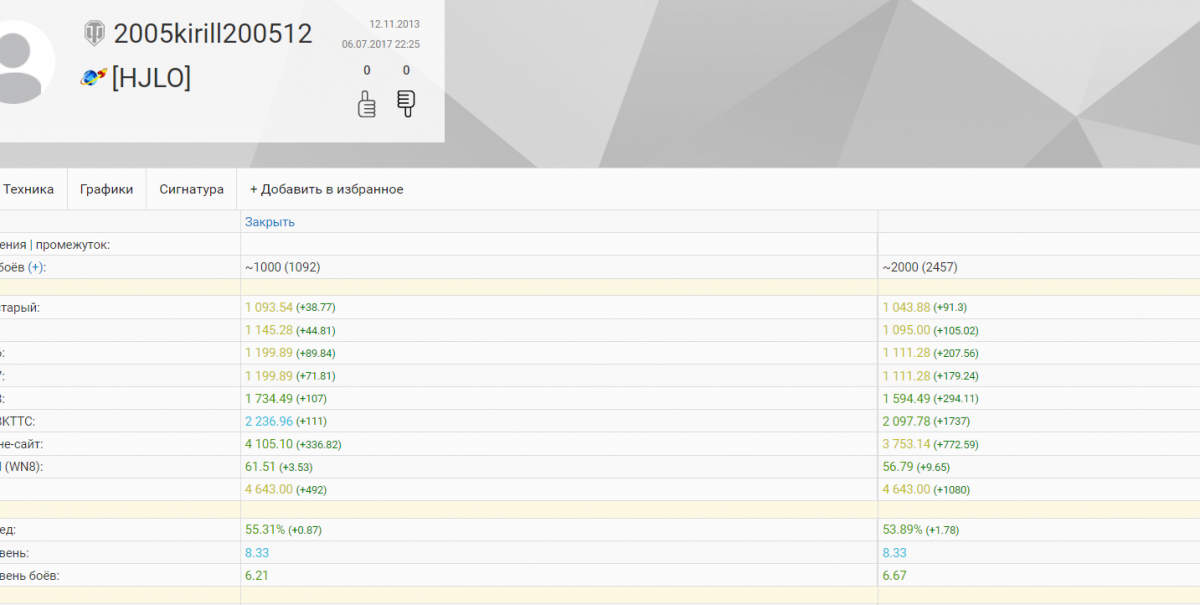Click the player avatar picture
1200x605 pixels.
click(x=20, y=62)
